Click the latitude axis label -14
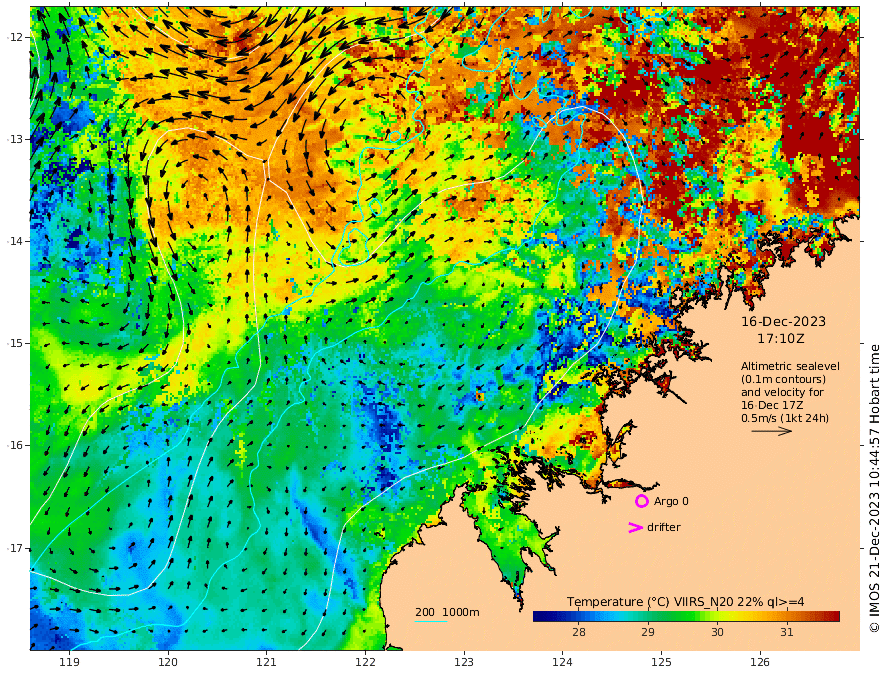Viewport: 880px width, 680px height. (15, 241)
